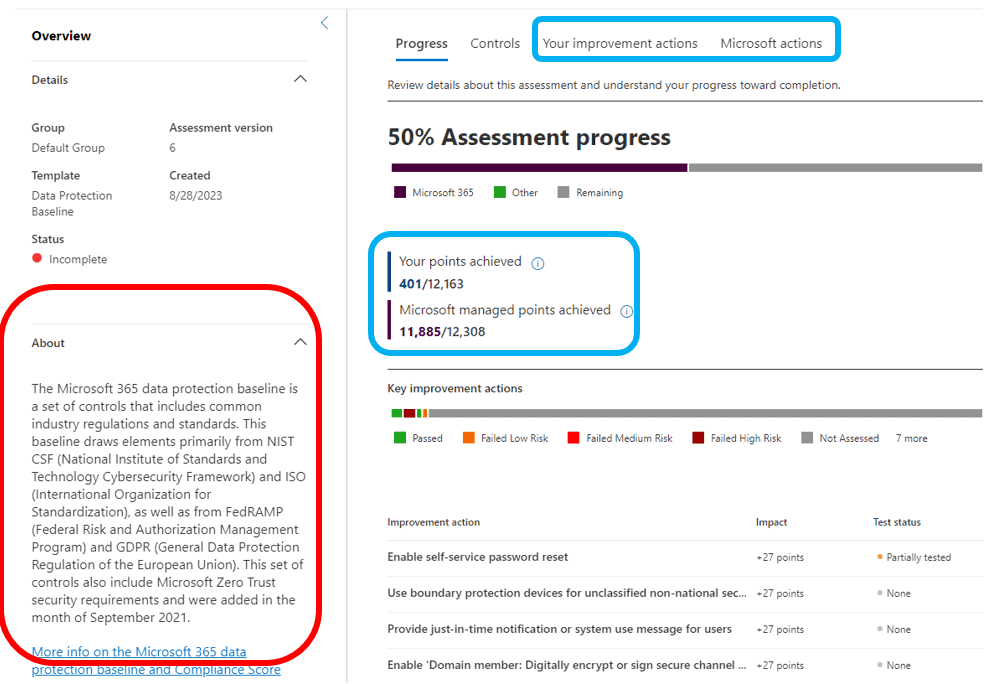Click the Failed High Risk dark red swatch
This screenshot has height=684, width=984.
pyautogui.click(x=698, y=437)
